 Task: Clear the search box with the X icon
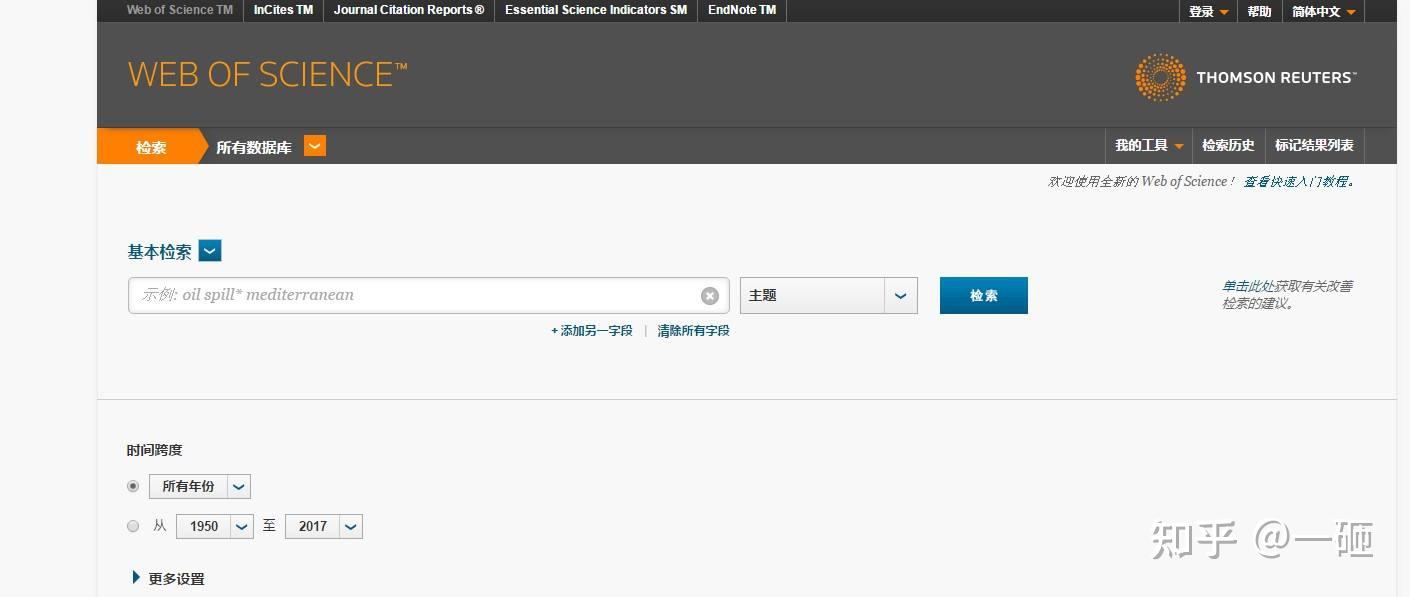click(710, 295)
